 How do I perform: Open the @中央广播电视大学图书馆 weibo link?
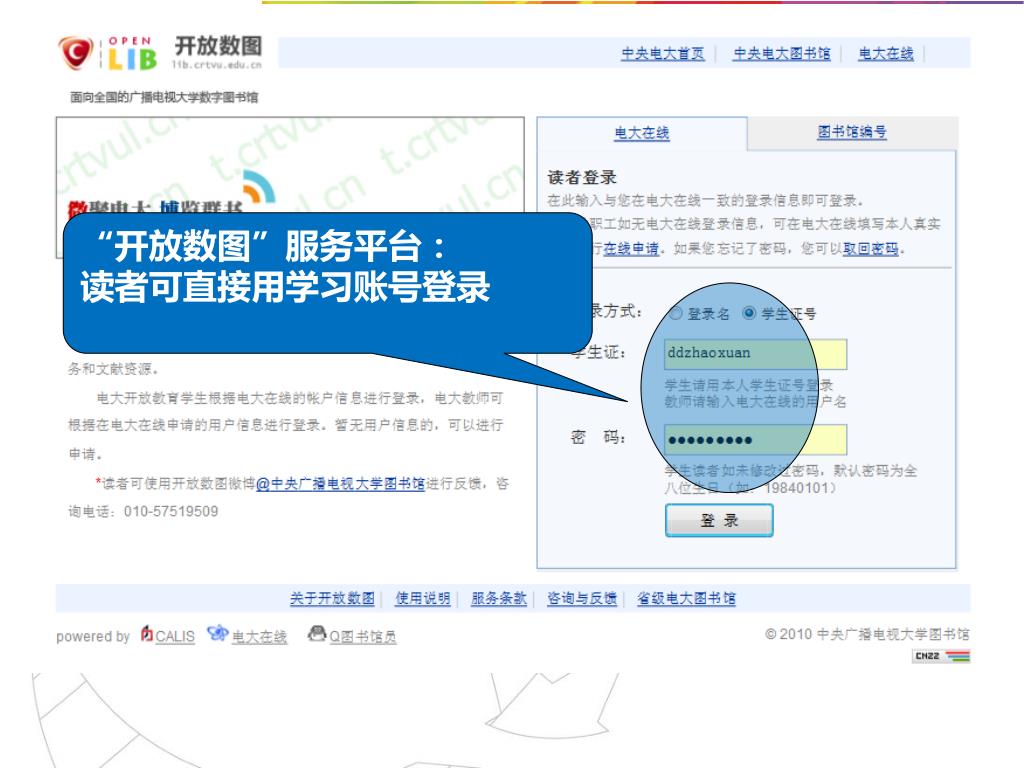(340, 484)
